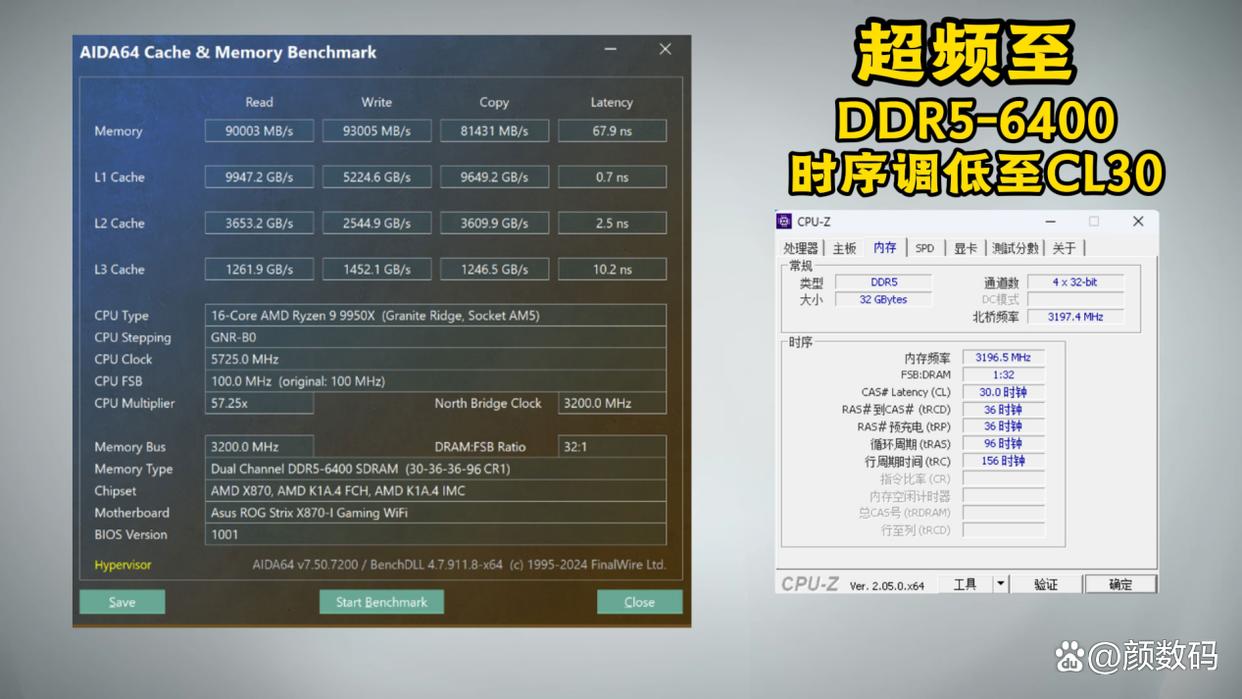Viewport: 1242px width, 699px height.
Task: Click 行周期时间 tRC value 156 时钟
Action: point(1003,462)
